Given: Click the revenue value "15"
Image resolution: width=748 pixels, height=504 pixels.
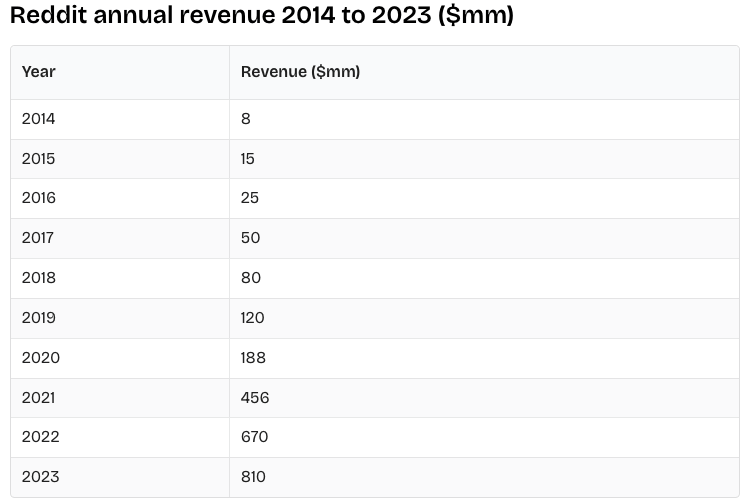Looking at the screenshot, I should coord(248,159).
